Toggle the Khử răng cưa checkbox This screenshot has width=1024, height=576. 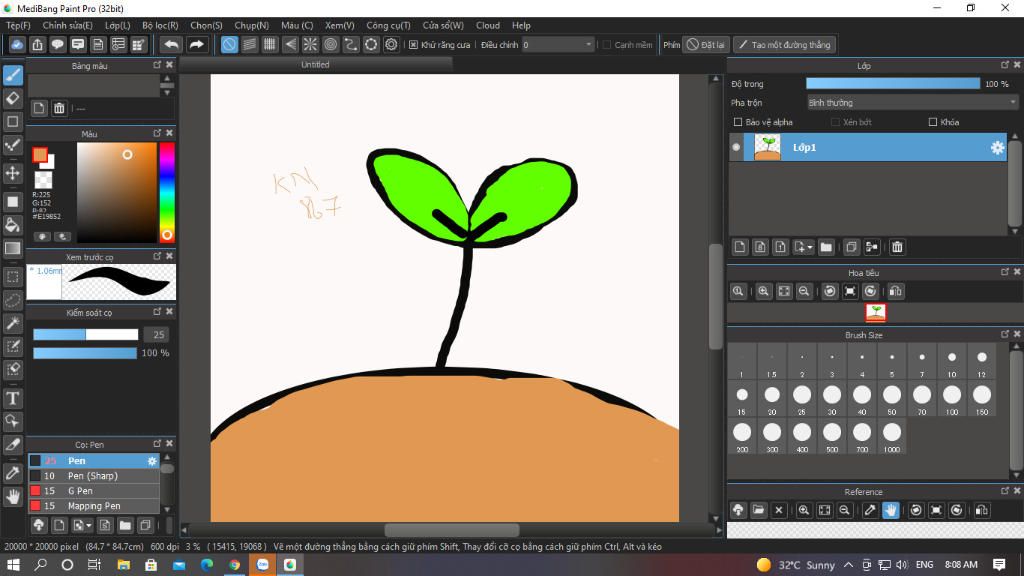click(x=413, y=44)
